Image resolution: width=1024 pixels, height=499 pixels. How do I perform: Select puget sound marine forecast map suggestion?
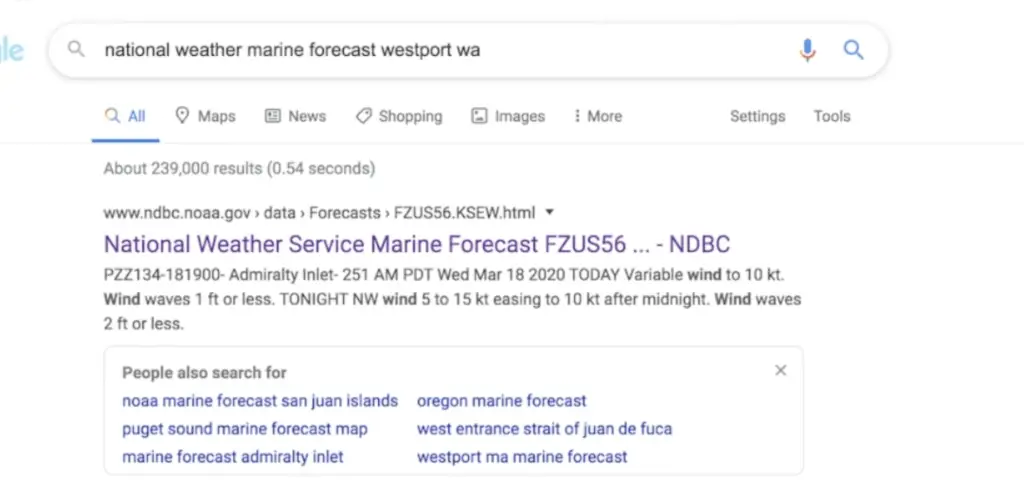pyautogui.click(x=245, y=429)
